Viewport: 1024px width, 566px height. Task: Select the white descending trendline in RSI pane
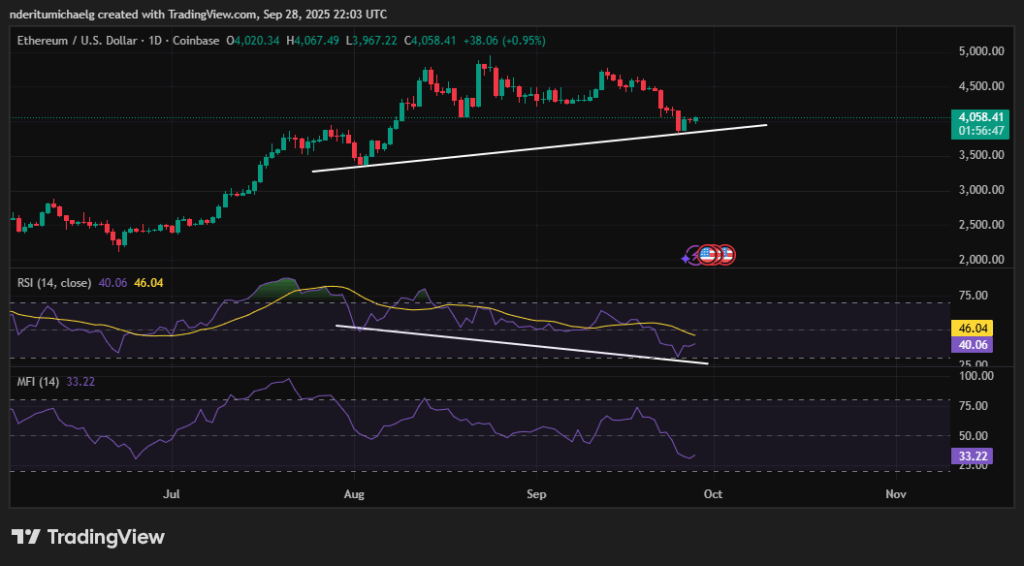click(x=522, y=345)
